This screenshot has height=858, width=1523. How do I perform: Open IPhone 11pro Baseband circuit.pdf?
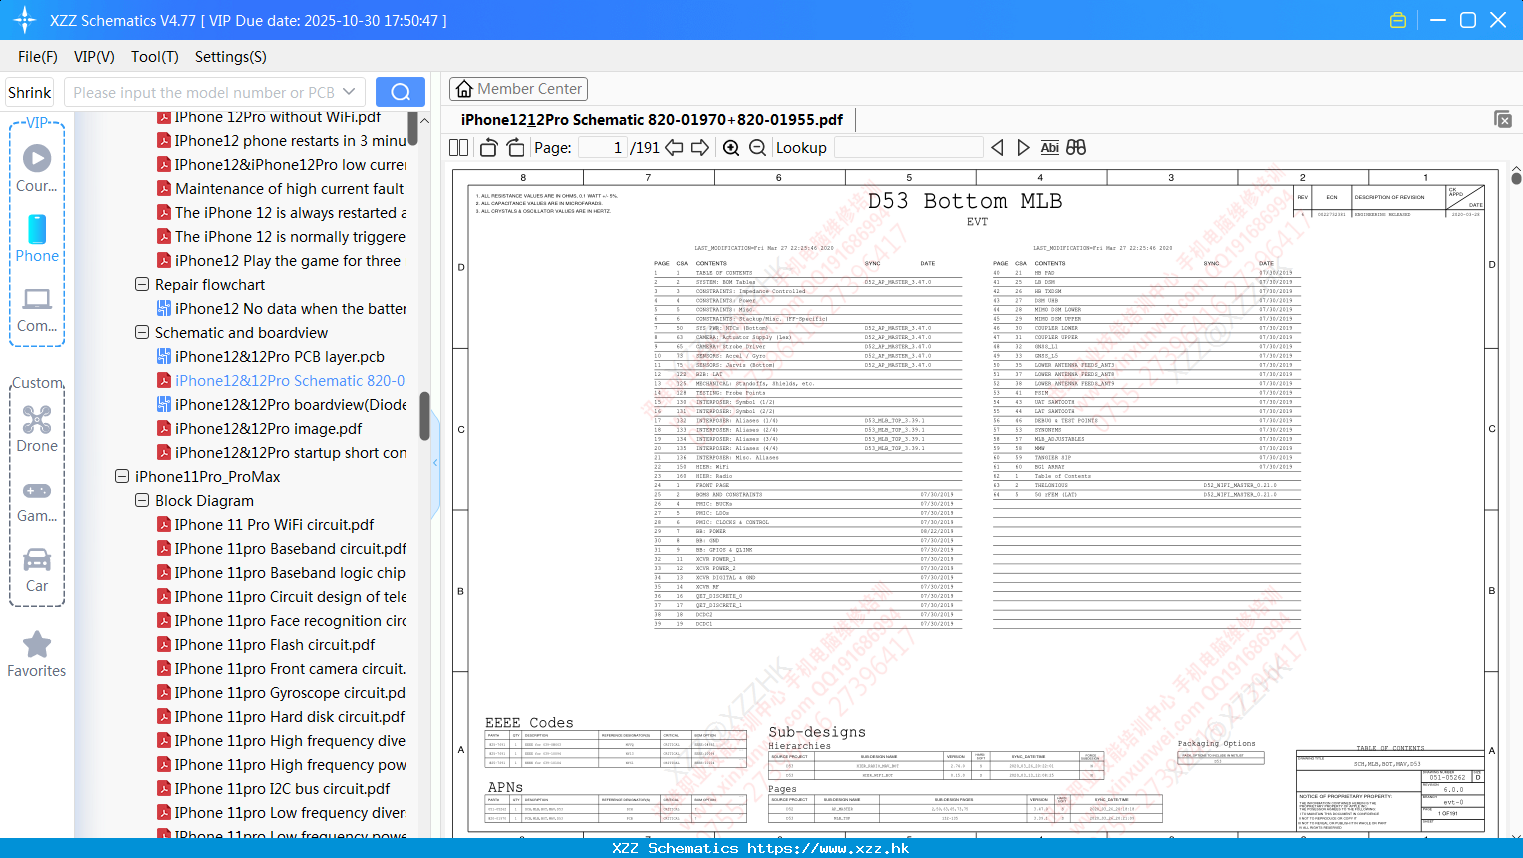coord(290,548)
